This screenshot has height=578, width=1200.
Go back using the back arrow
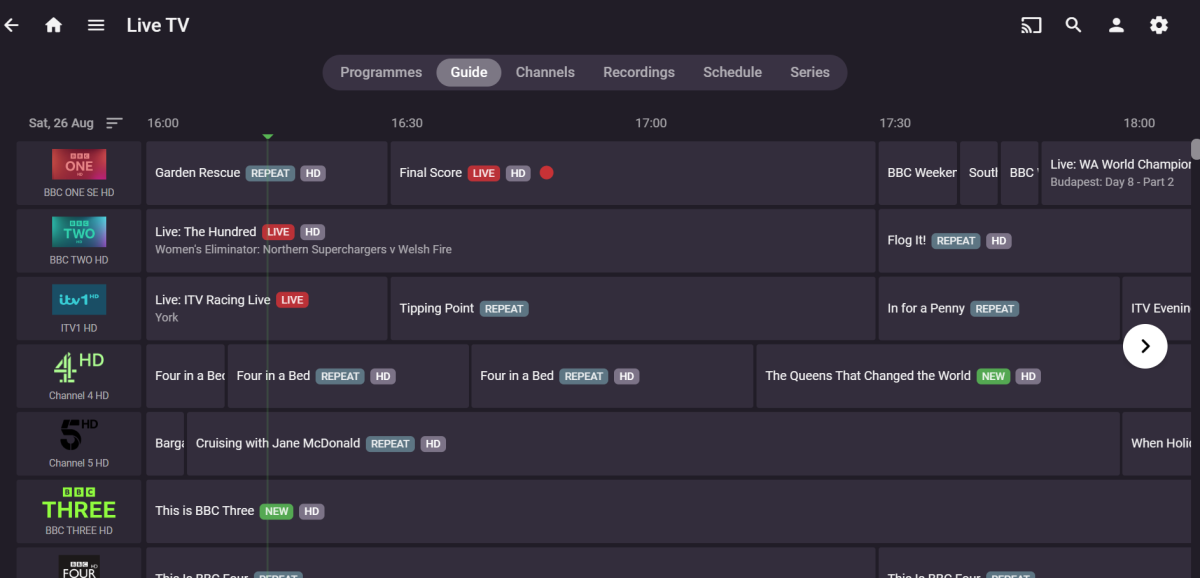(x=12, y=26)
